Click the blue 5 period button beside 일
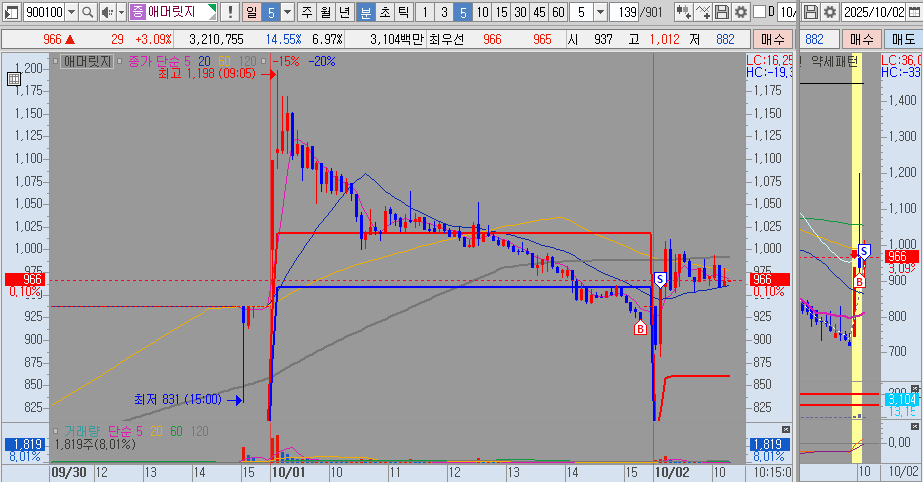 (x=271, y=12)
